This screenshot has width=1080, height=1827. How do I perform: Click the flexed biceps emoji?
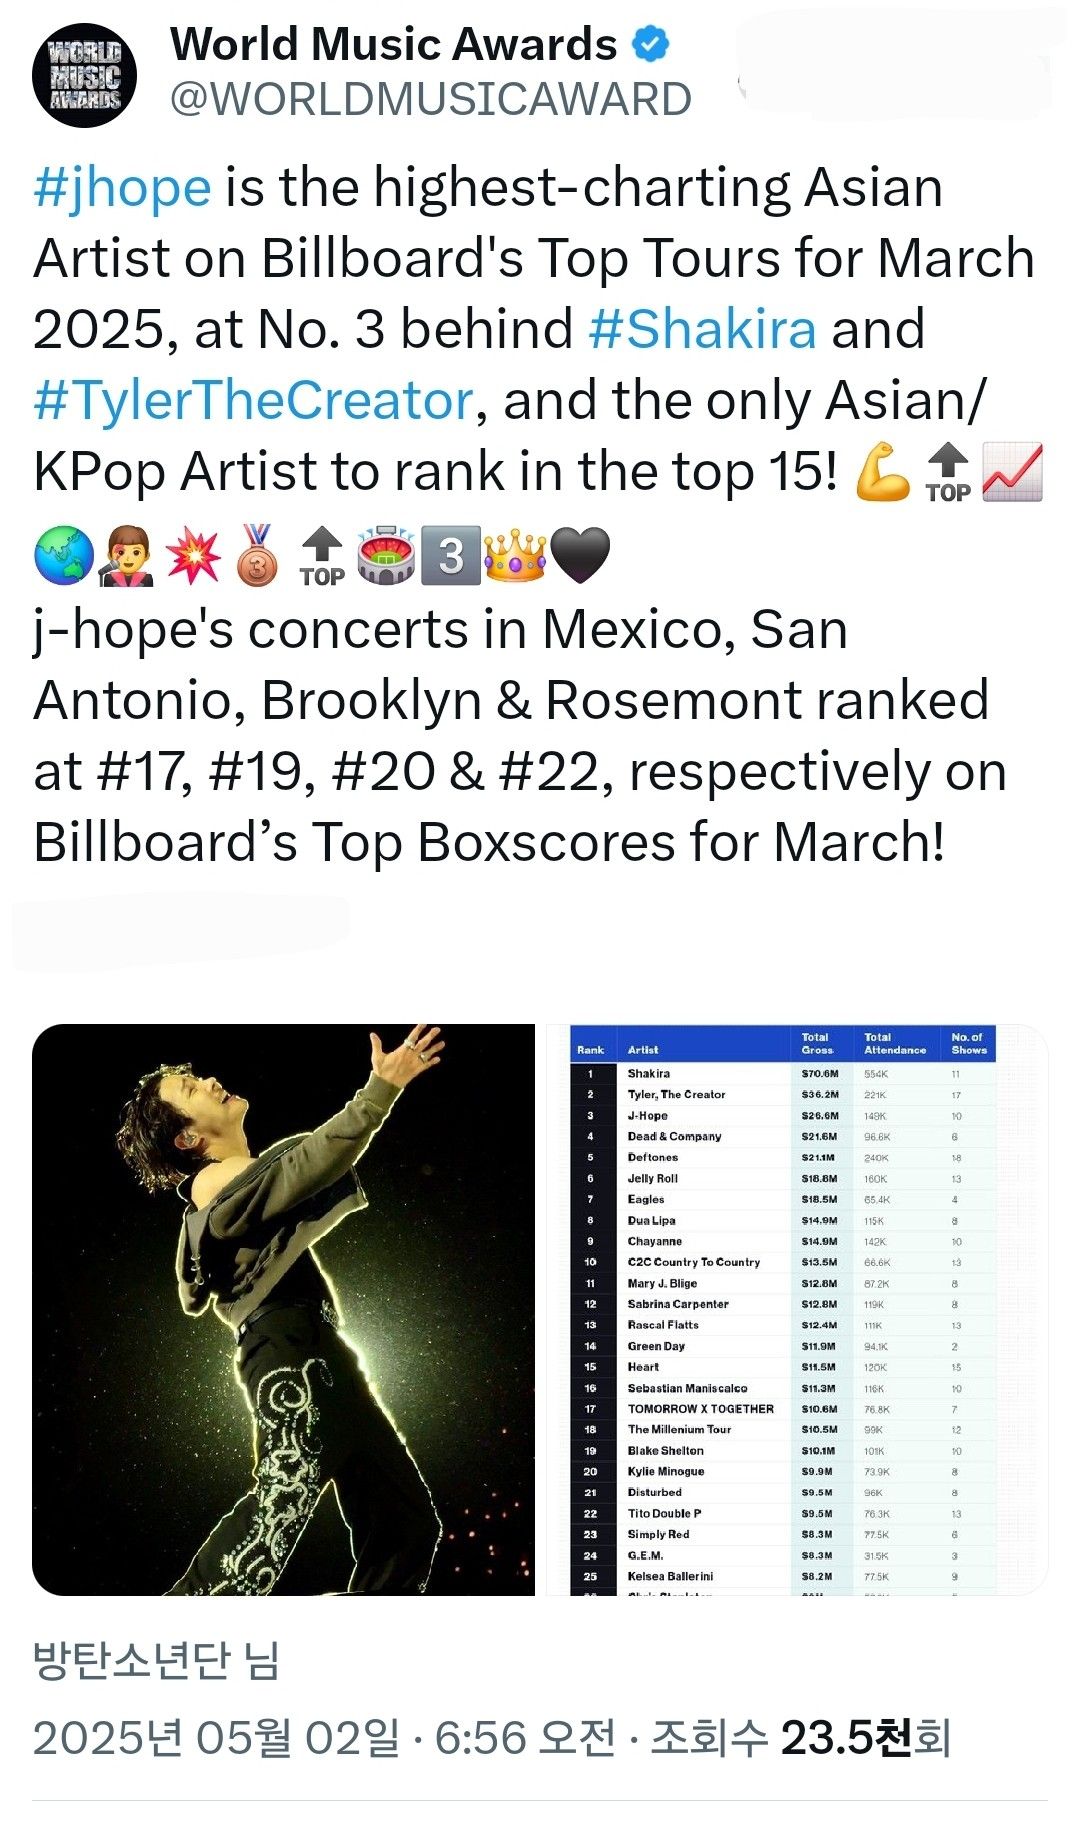pyautogui.click(x=883, y=471)
